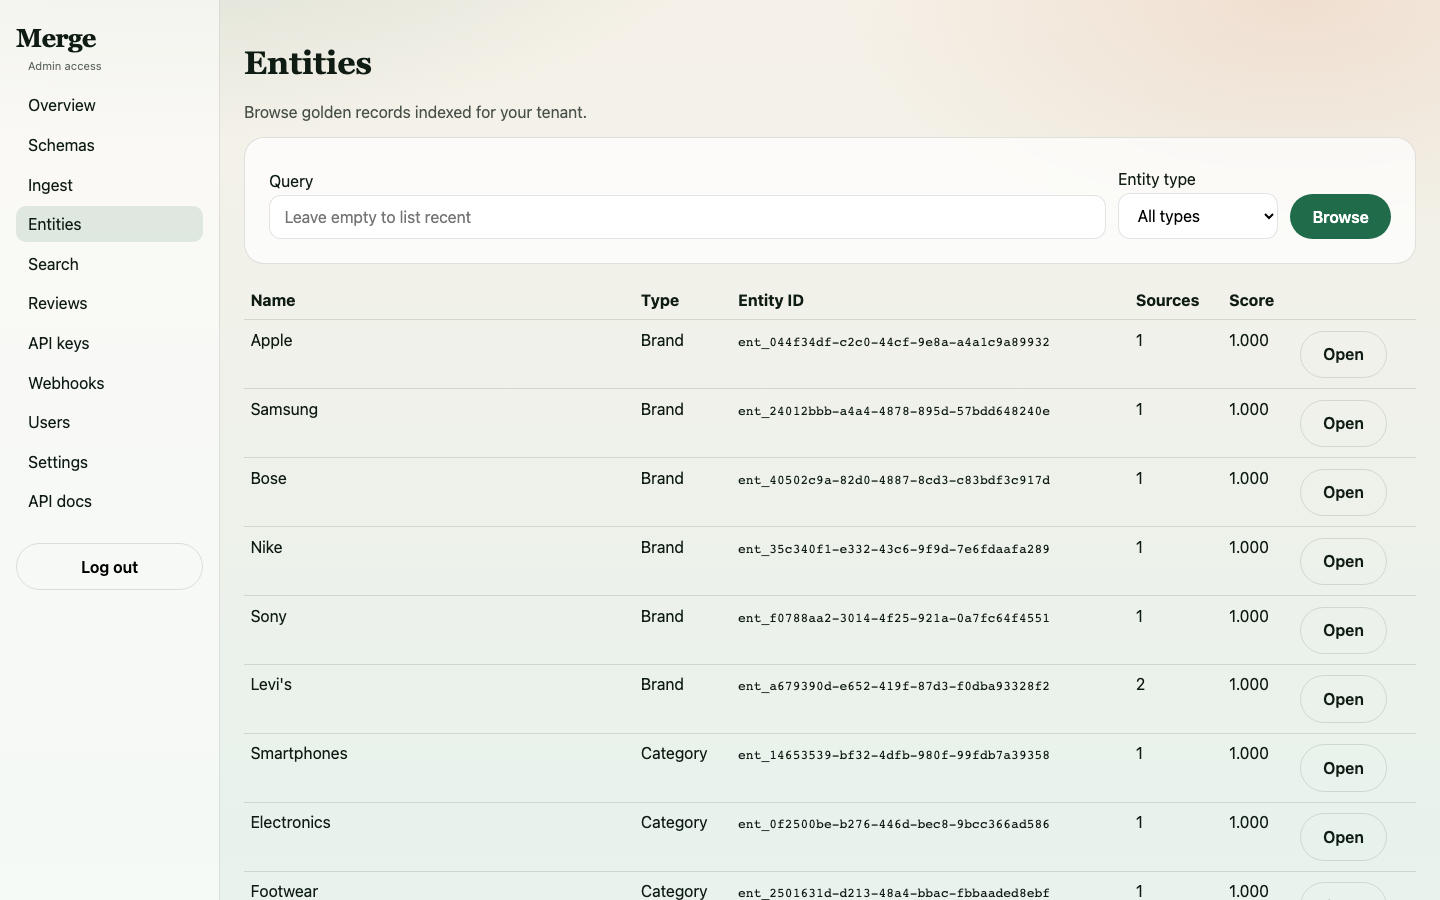Click the Electronics name cell
Screen dimensions: 1440x900
click(290, 822)
